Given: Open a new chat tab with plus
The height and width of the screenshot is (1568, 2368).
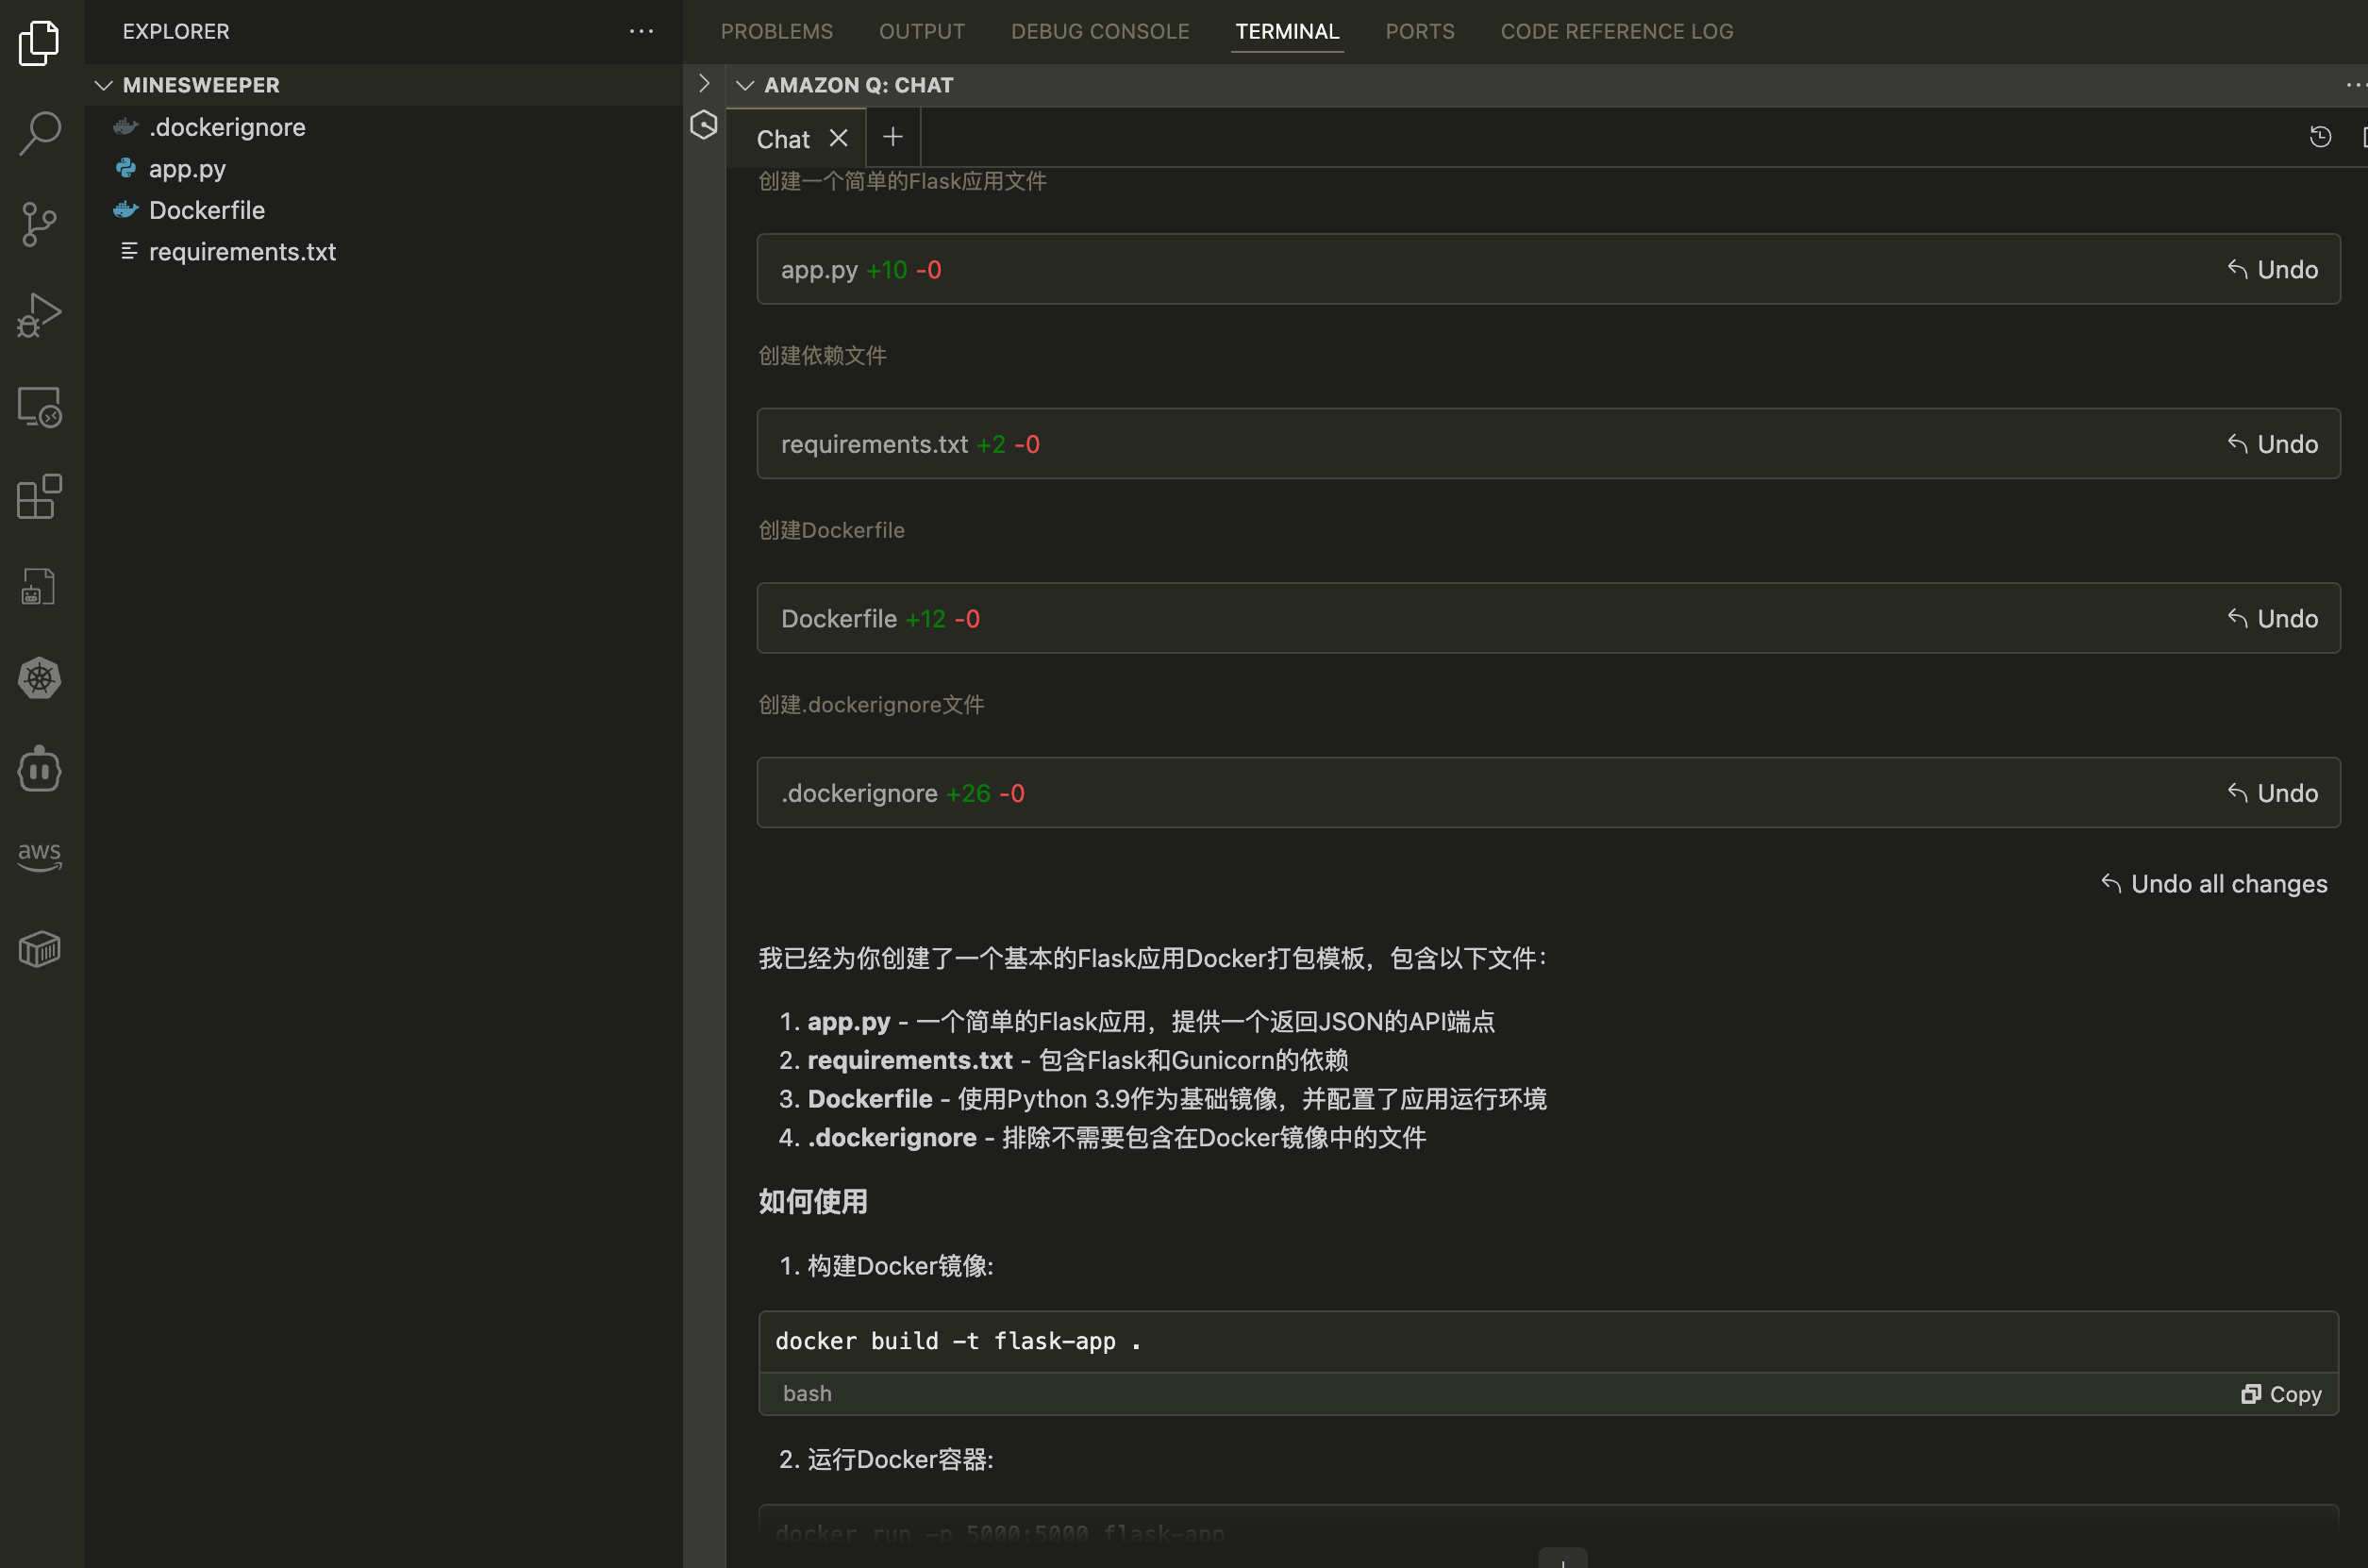Looking at the screenshot, I should coord(893,137).
